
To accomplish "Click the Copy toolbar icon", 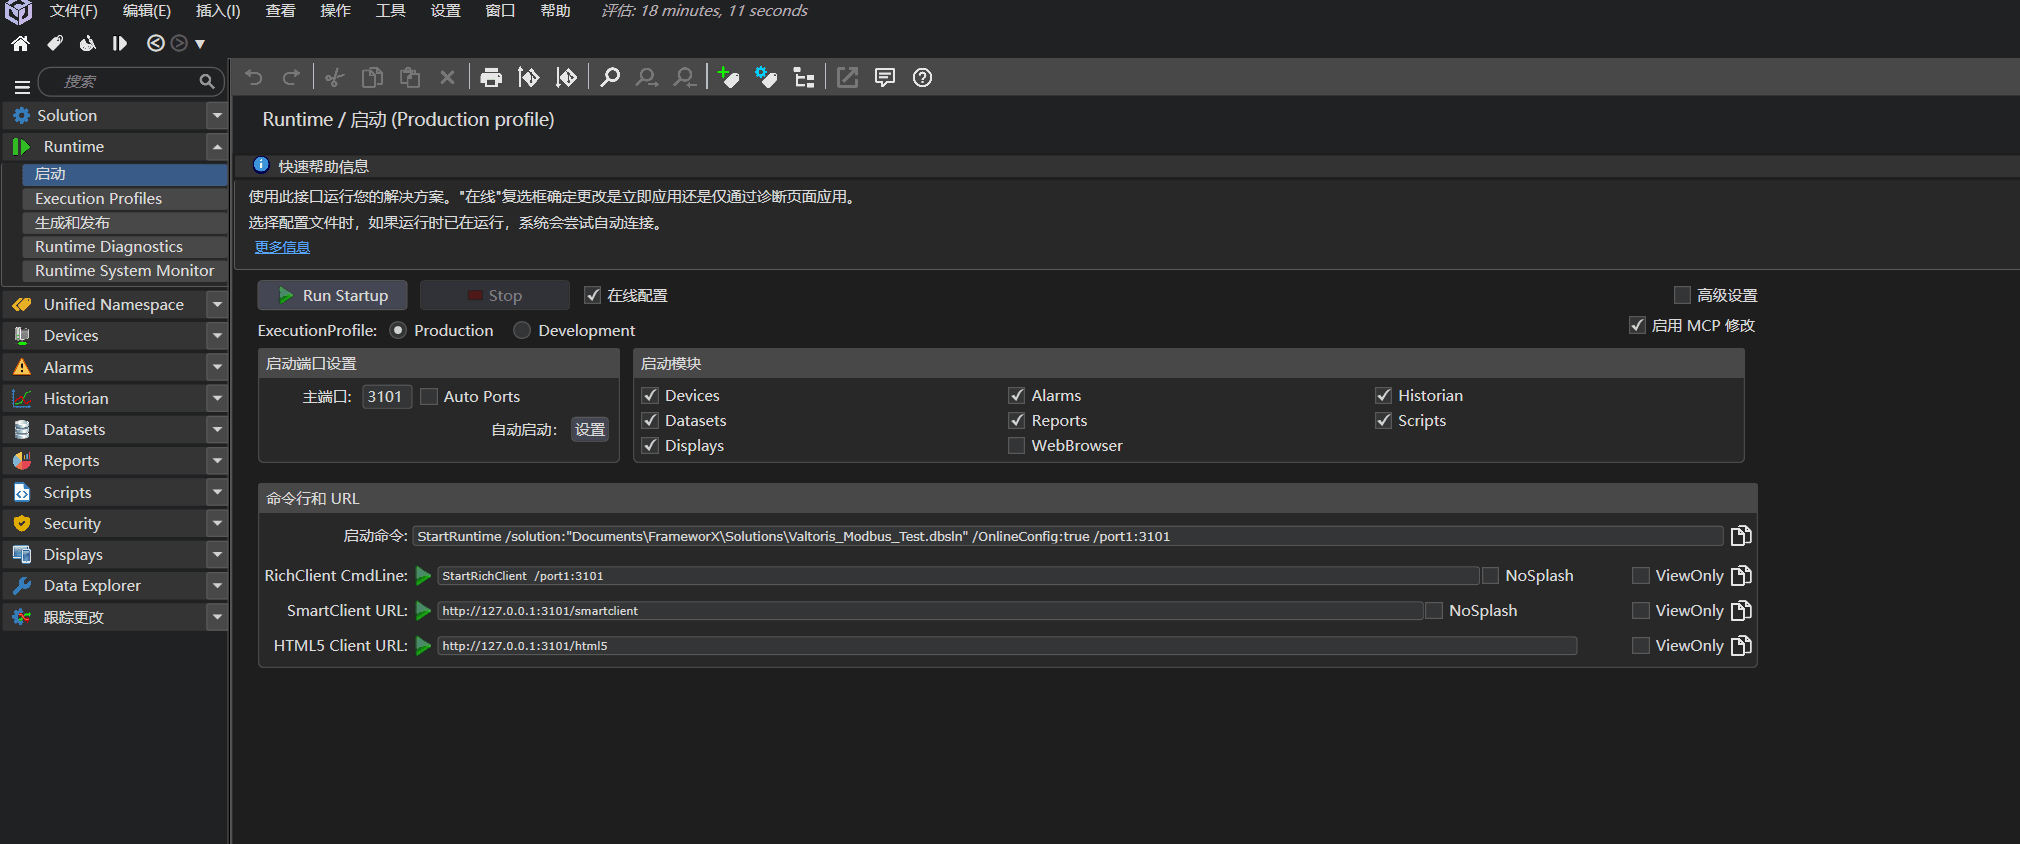I will tap(372, 77).
